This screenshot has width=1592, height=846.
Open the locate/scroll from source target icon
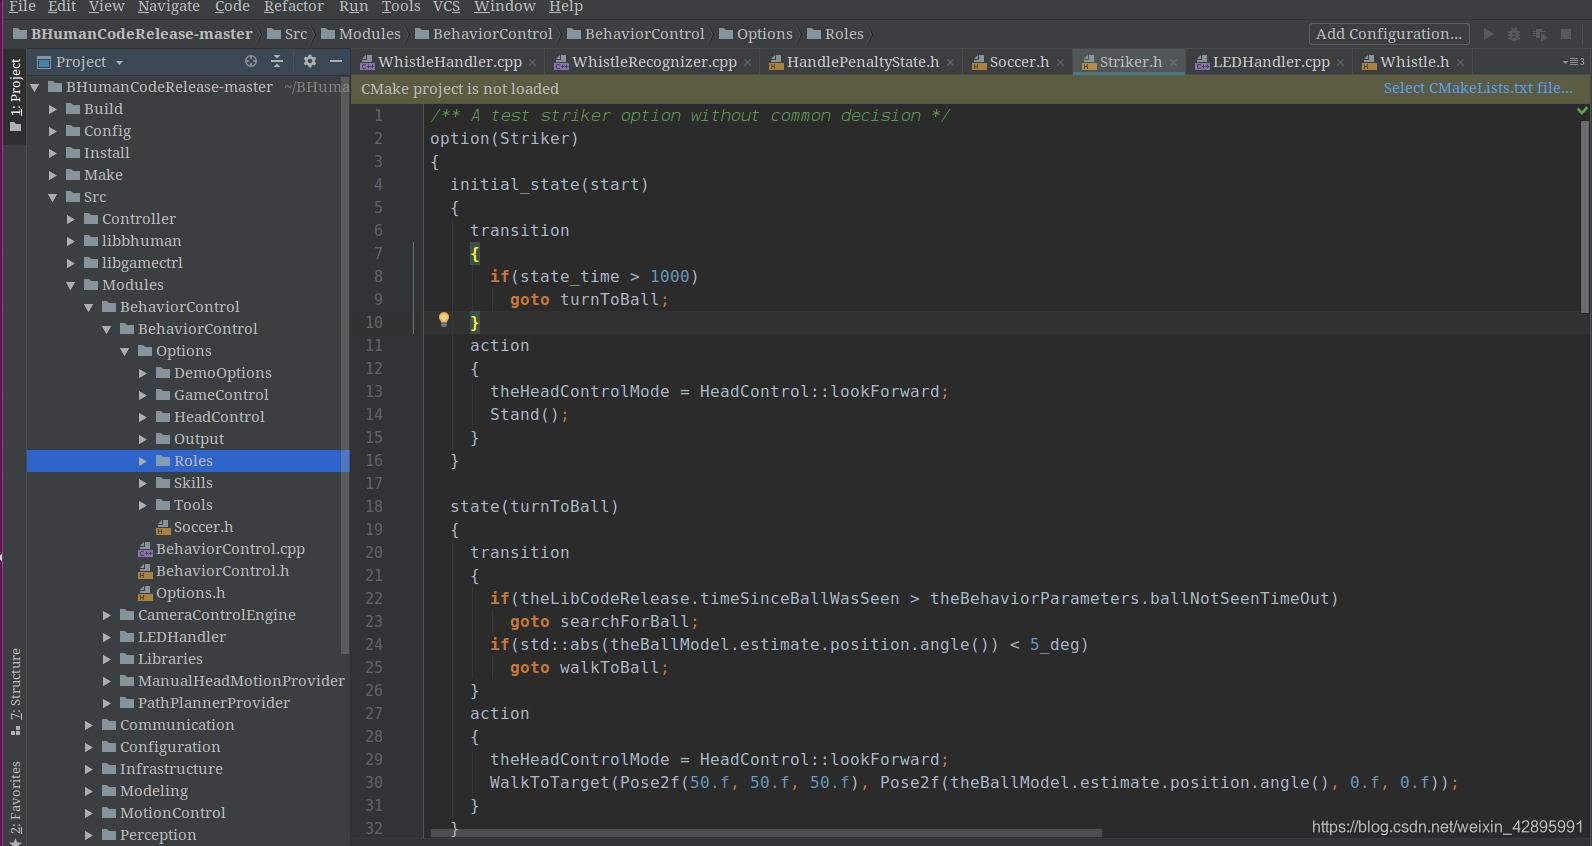251,62
